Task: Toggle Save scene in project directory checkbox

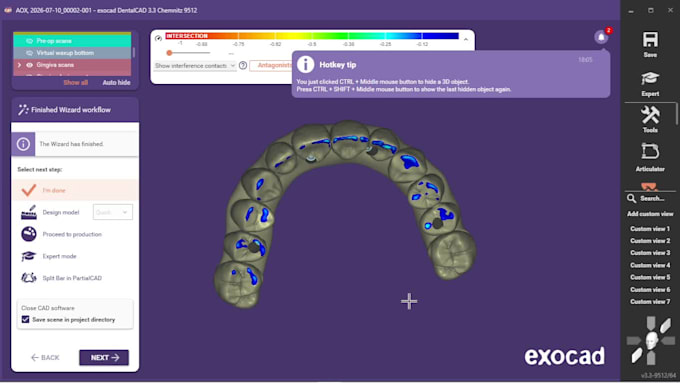Action: tap(25, 320)
